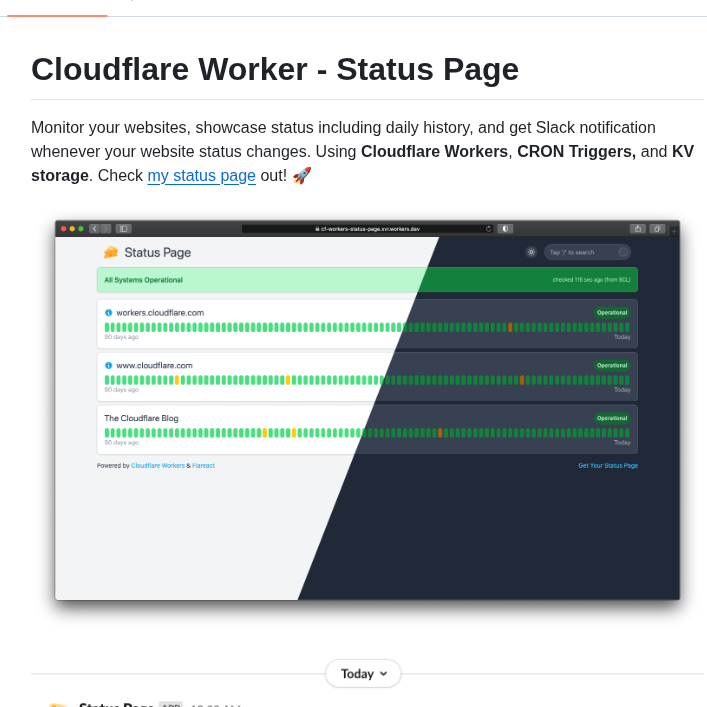Click the bold "KV" text in description
This screenshot has height=707, width=707.
[x=683, y=152]
